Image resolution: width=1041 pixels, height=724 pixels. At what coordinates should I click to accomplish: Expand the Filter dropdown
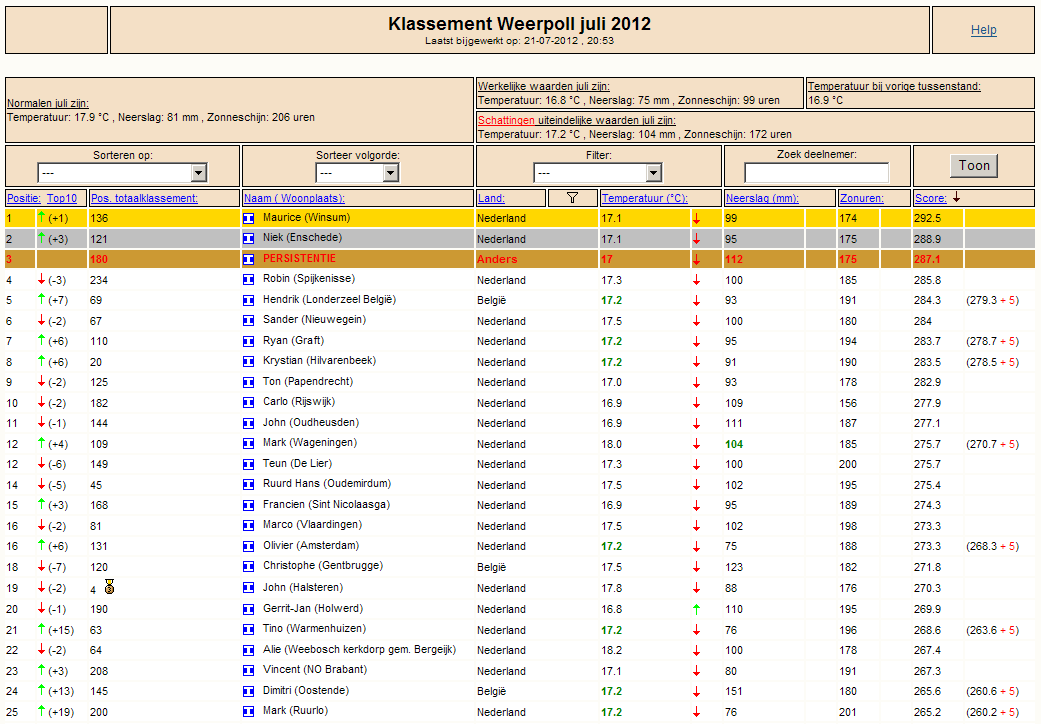[x=598, y=173]
